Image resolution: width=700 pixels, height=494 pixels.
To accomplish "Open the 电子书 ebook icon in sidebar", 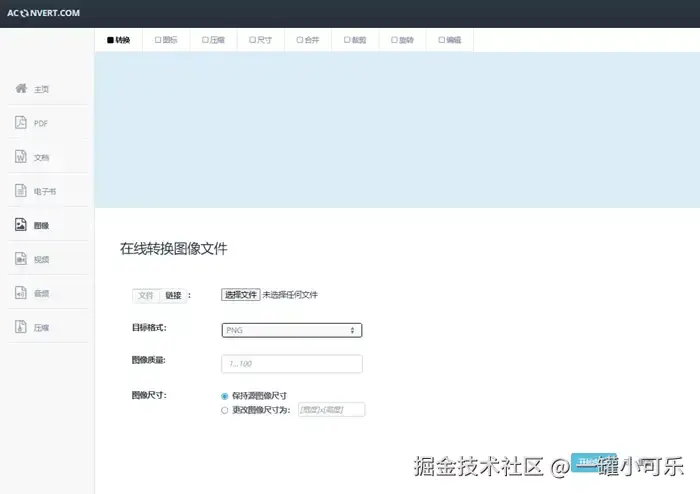I will pos(21,191).
